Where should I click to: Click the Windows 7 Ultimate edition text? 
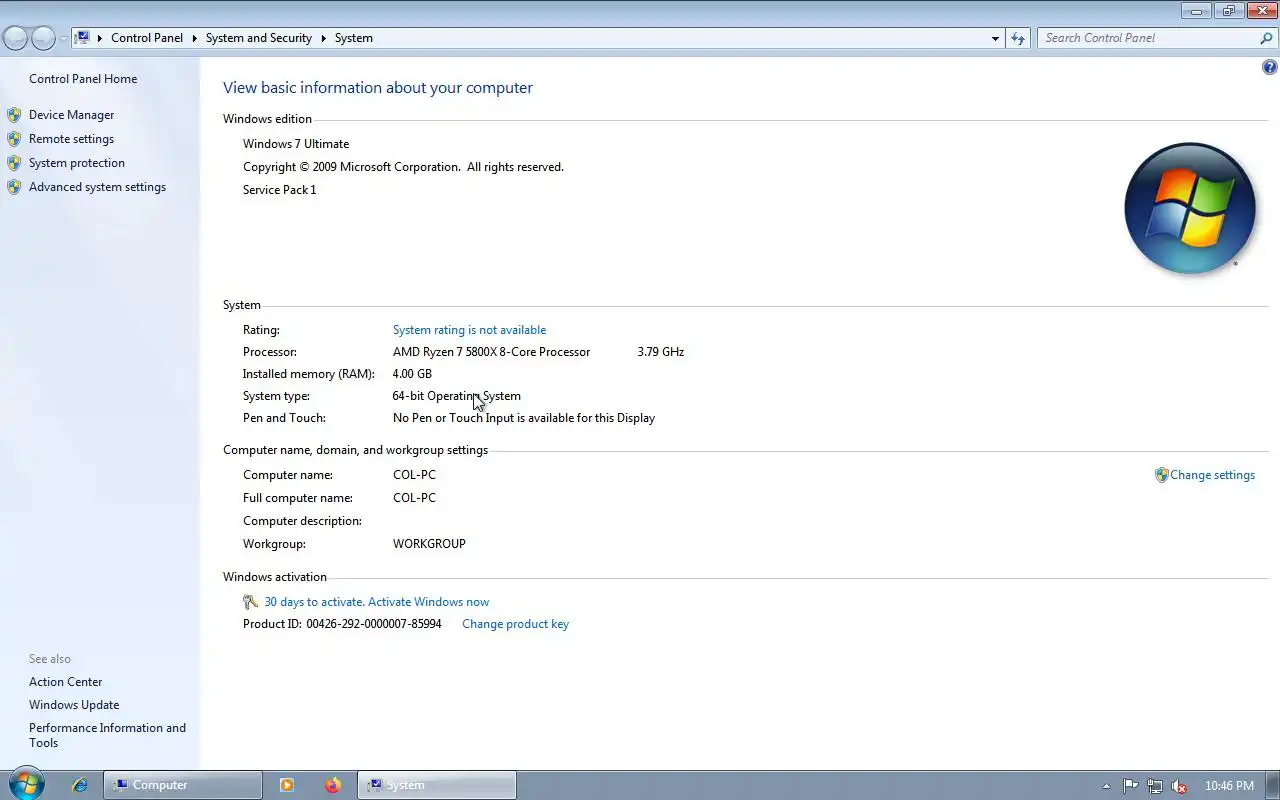296,144
